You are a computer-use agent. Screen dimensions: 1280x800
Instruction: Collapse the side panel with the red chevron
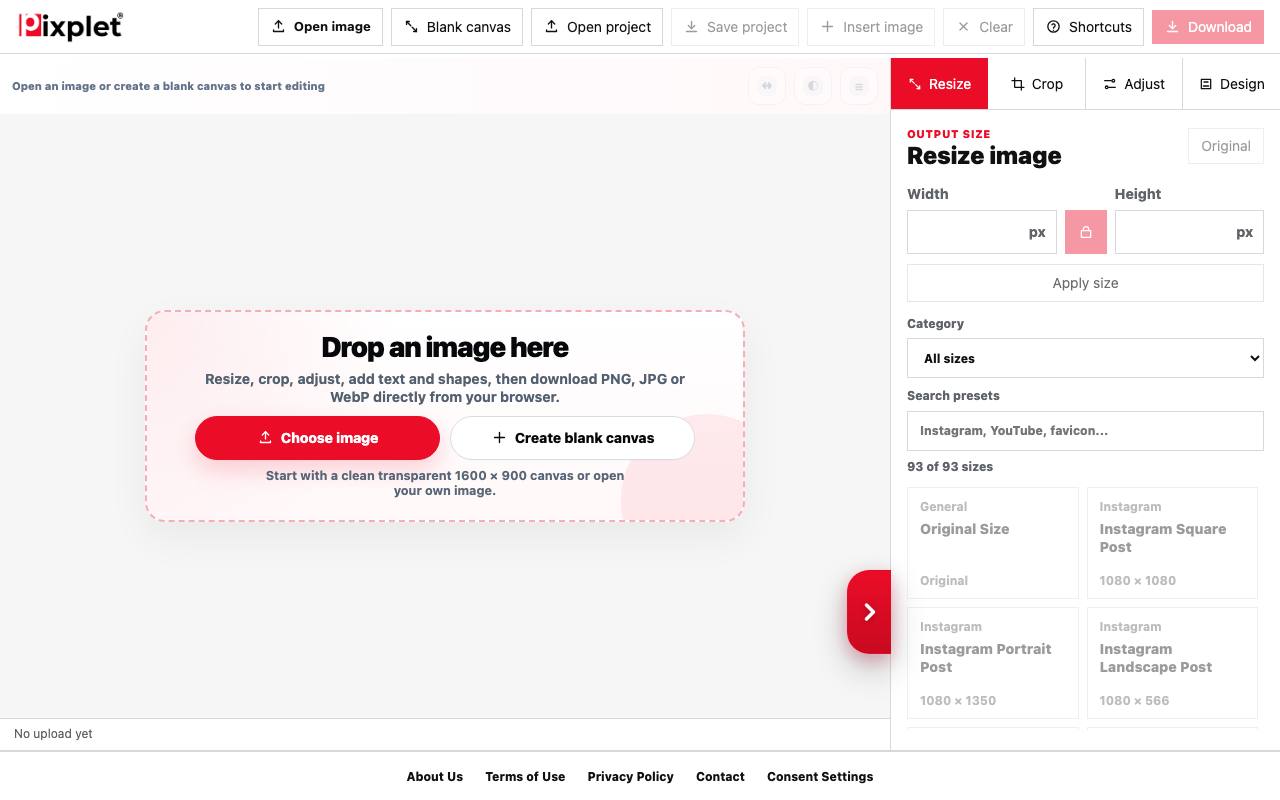(x=869, y=612)
